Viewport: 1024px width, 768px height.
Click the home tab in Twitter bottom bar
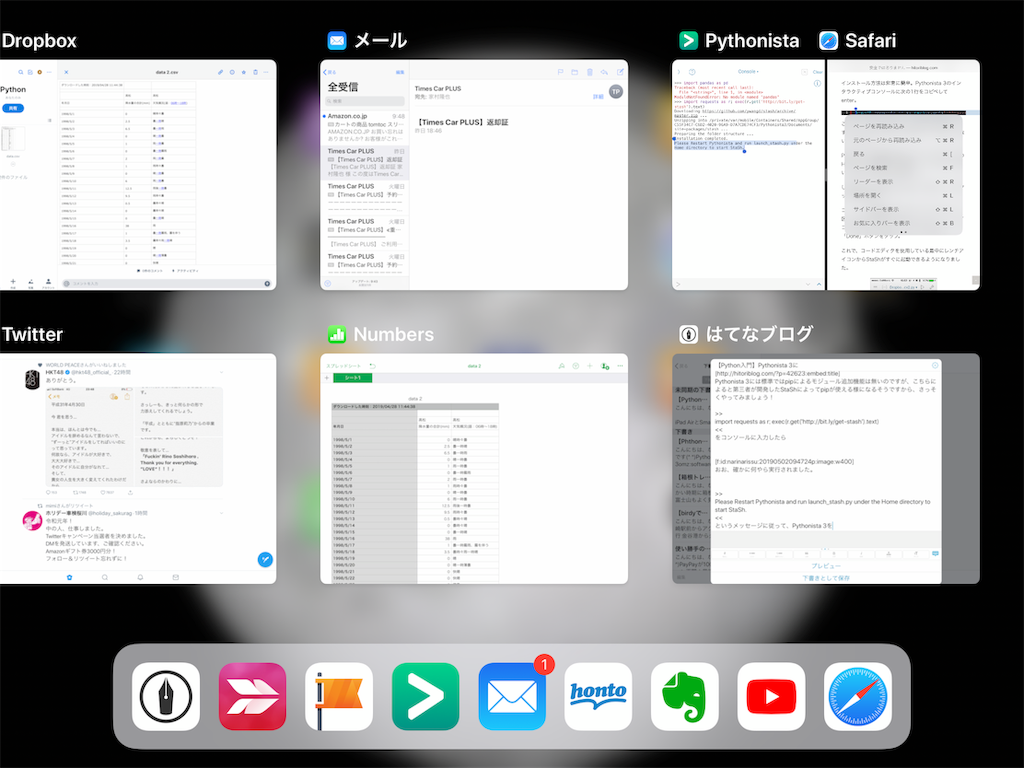[70, 577]
